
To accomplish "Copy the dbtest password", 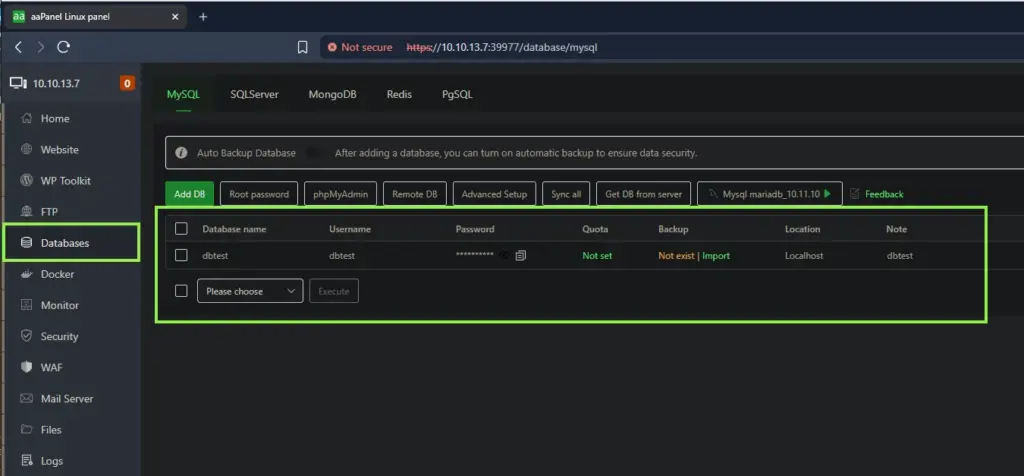I will 520,256.
